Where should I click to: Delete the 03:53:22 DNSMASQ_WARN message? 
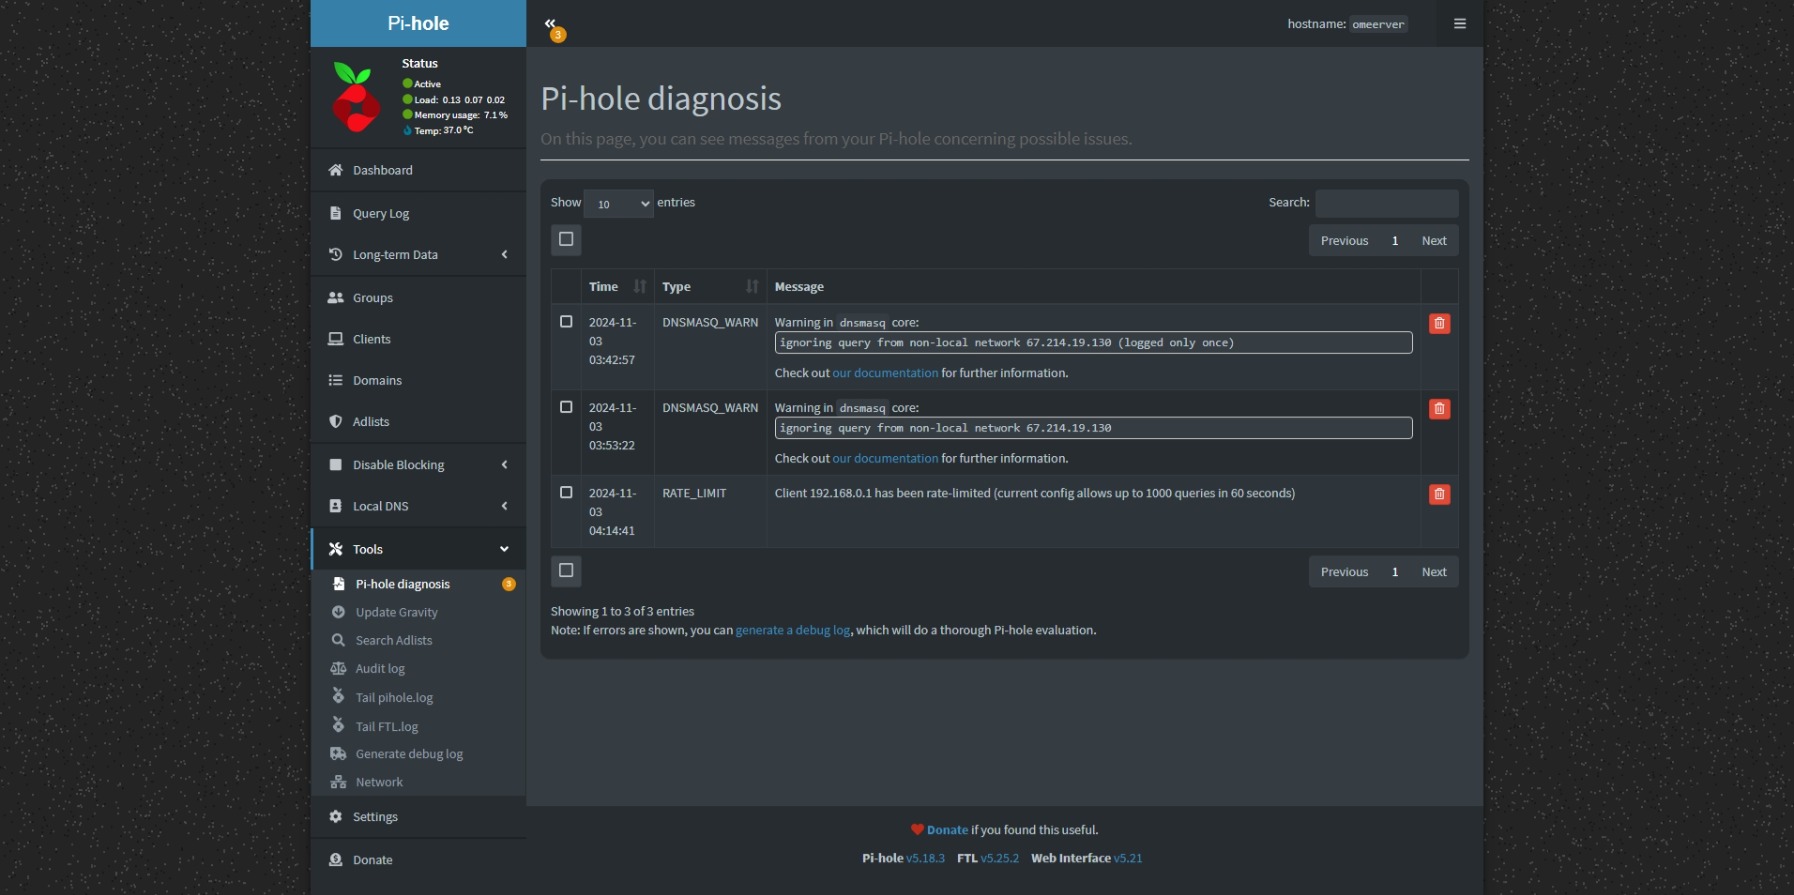[1439, 408]
